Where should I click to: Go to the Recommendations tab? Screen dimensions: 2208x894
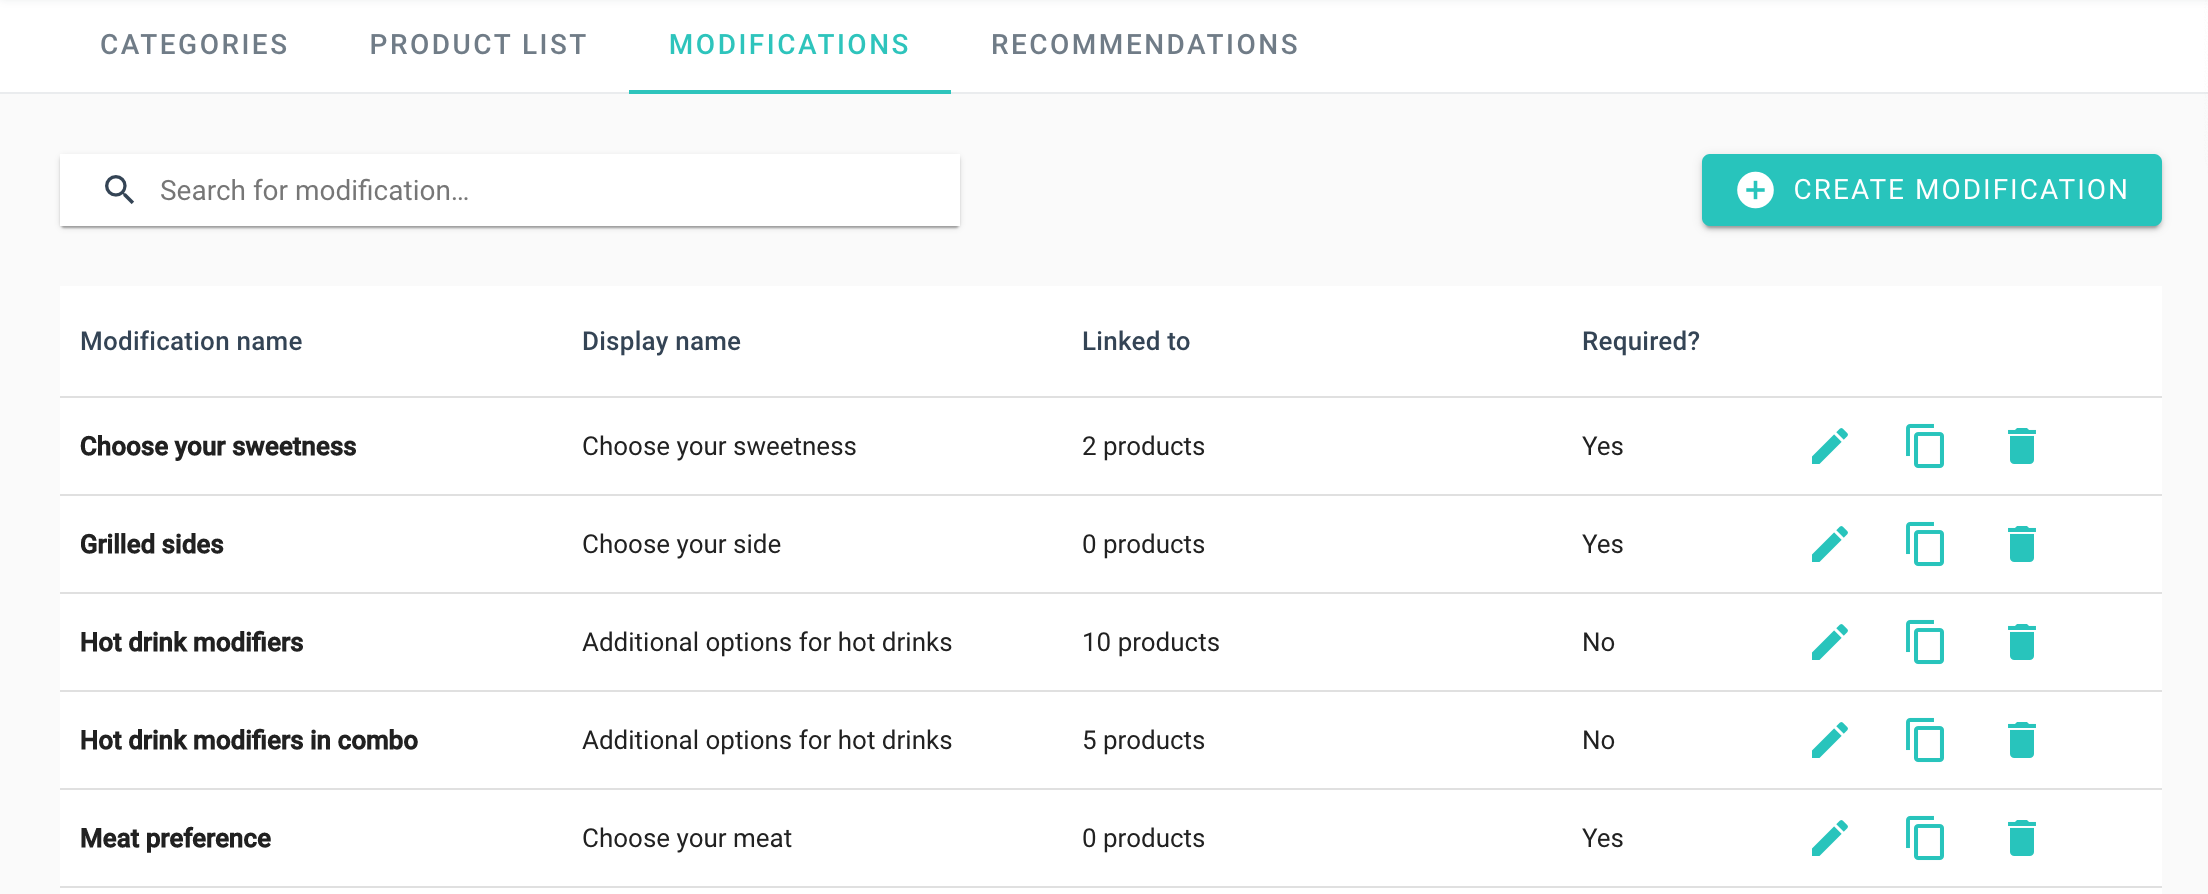click(x=1144, y=45)
